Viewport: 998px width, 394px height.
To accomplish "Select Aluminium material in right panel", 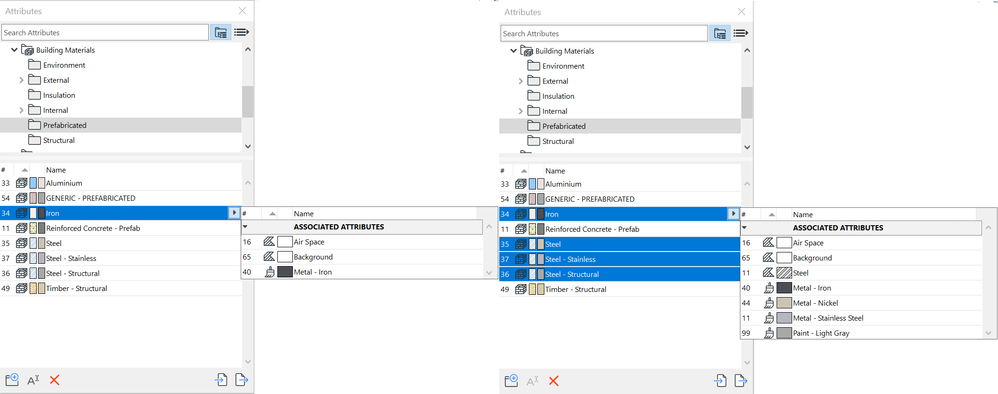I will [x=620, y=184].
